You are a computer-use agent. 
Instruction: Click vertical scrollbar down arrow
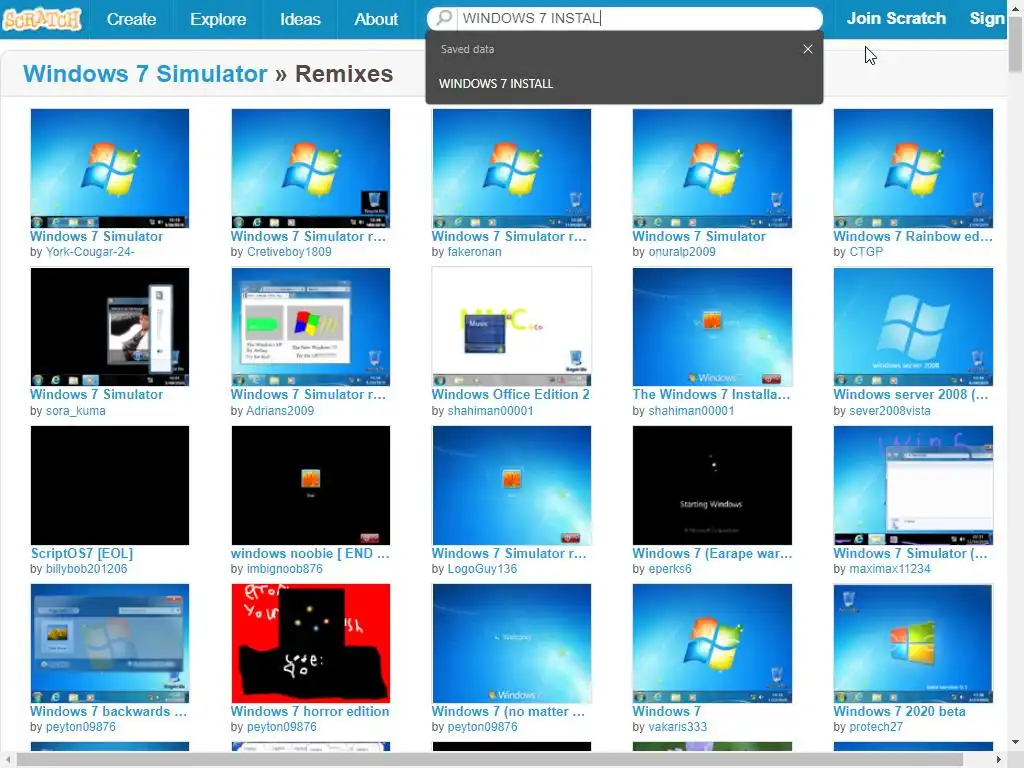pos(1016,742)
